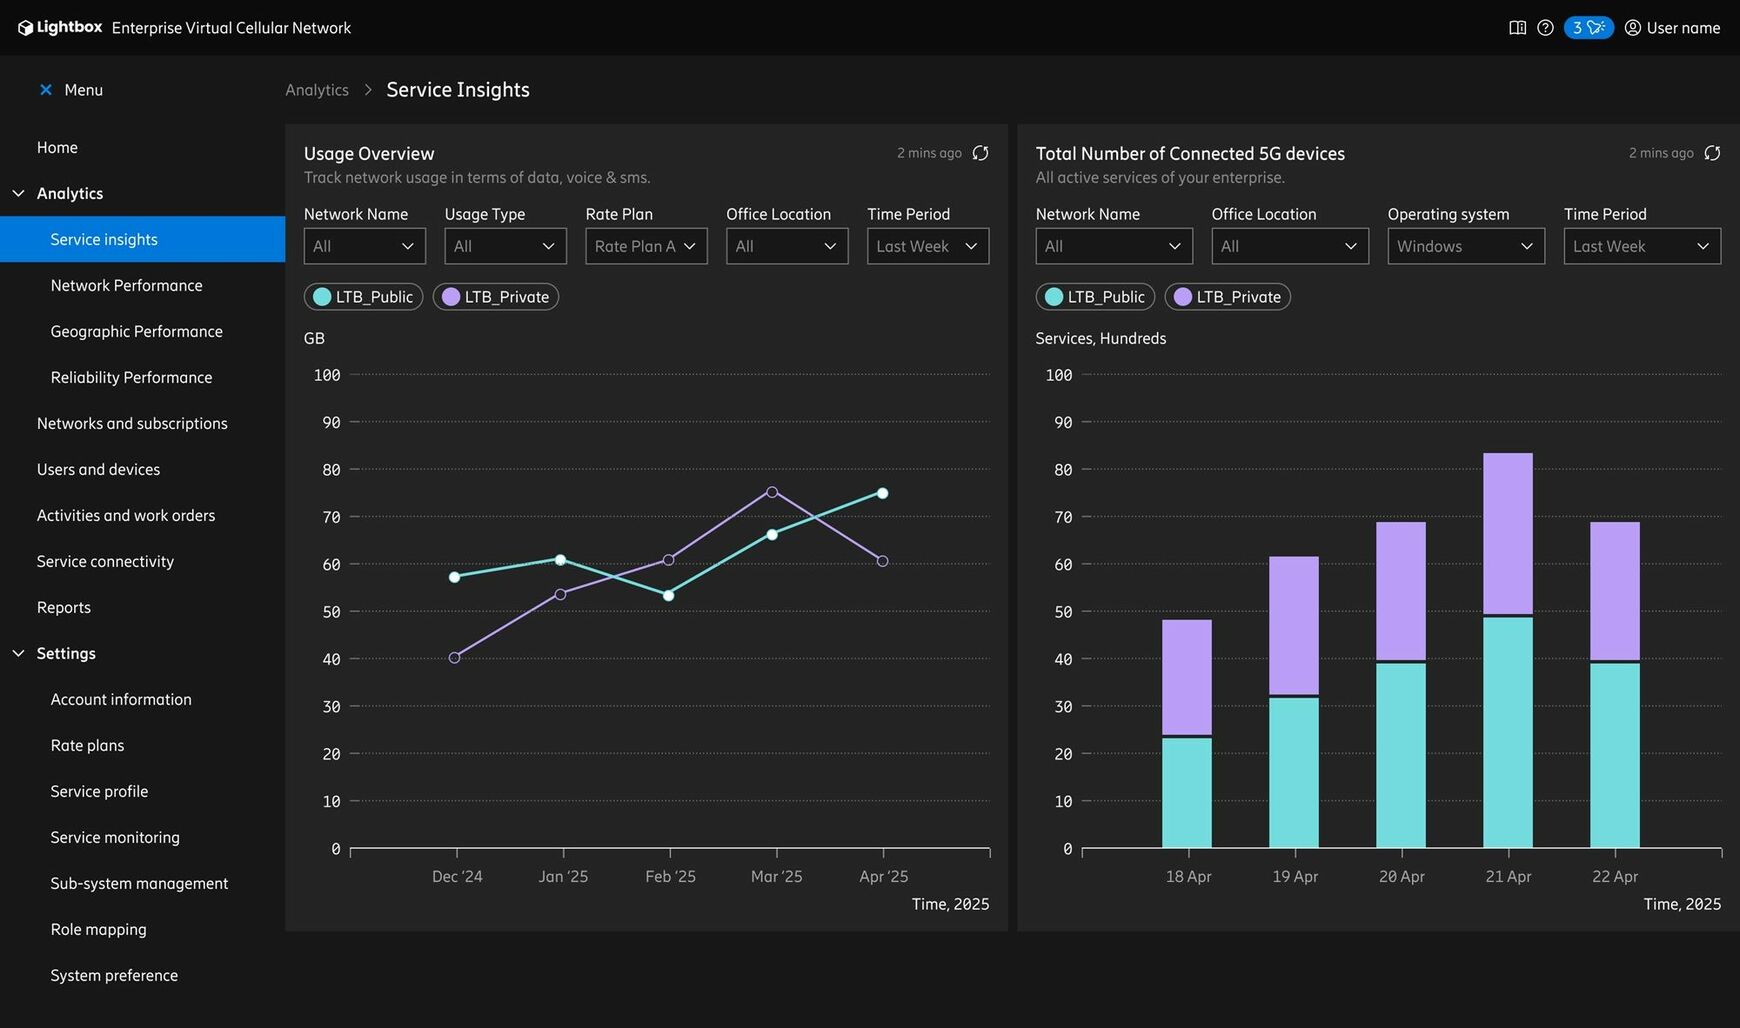Collapse the Analytics section in sidebar
The height and width of the screenshot is (1028, 1740).
tap(19, 194)
